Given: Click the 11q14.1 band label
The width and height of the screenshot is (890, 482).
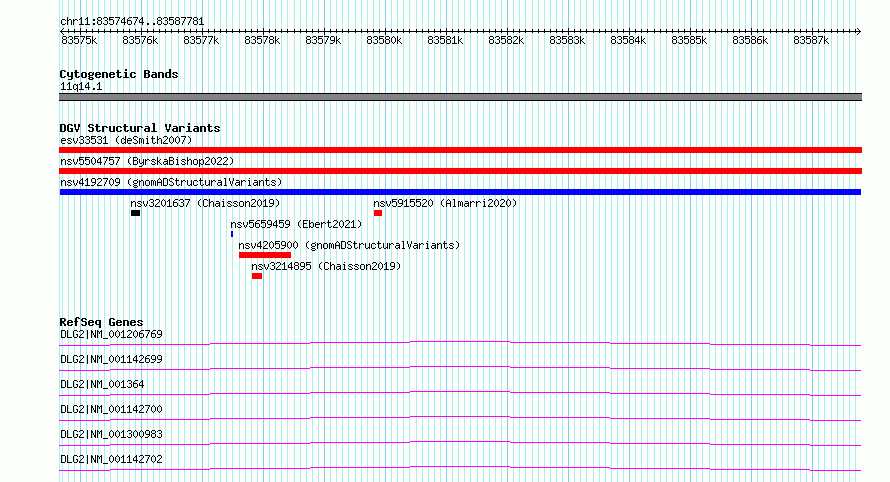Looking at the screenshot, I should pos(81,86).
